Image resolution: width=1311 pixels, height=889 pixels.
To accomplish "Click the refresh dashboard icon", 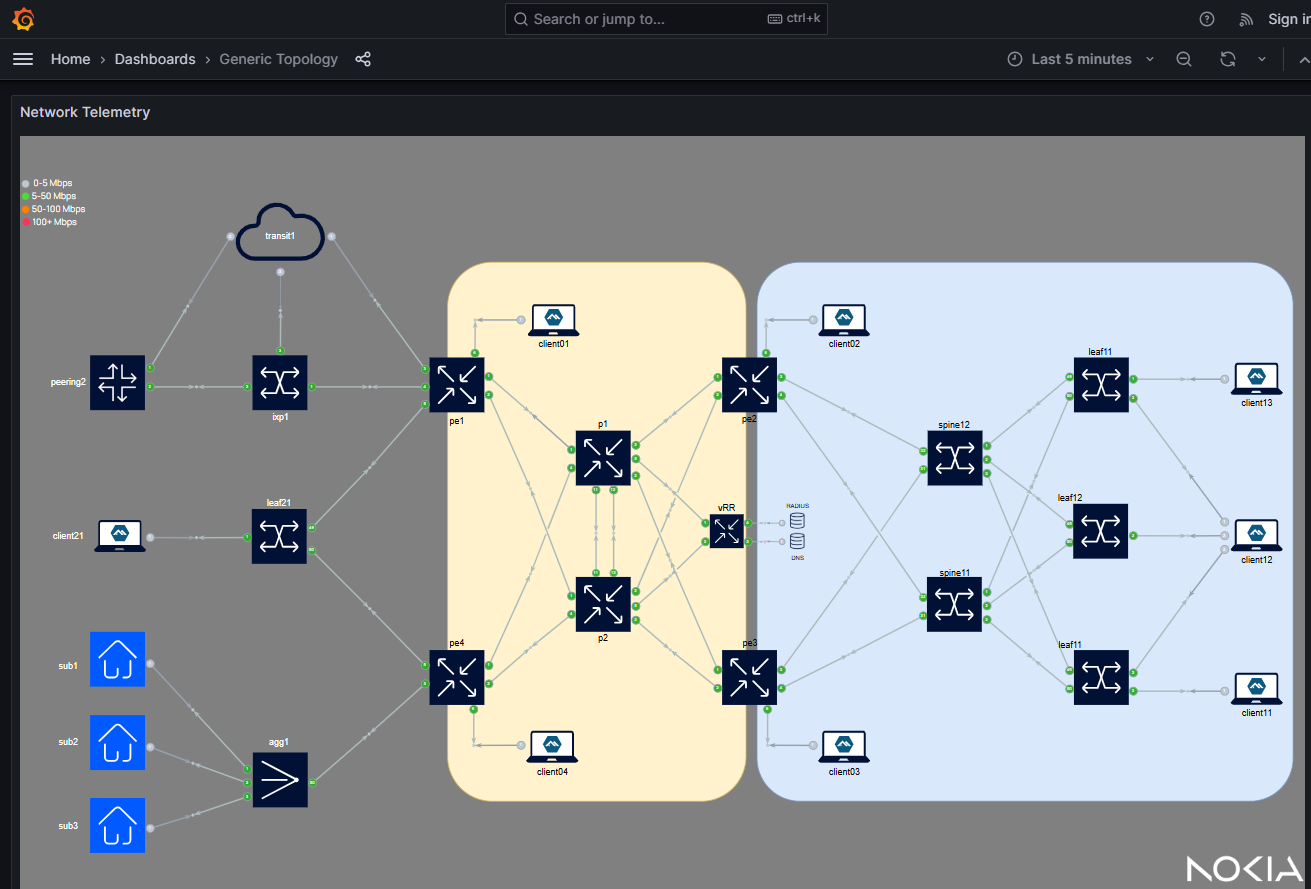I will point(1228,59).
